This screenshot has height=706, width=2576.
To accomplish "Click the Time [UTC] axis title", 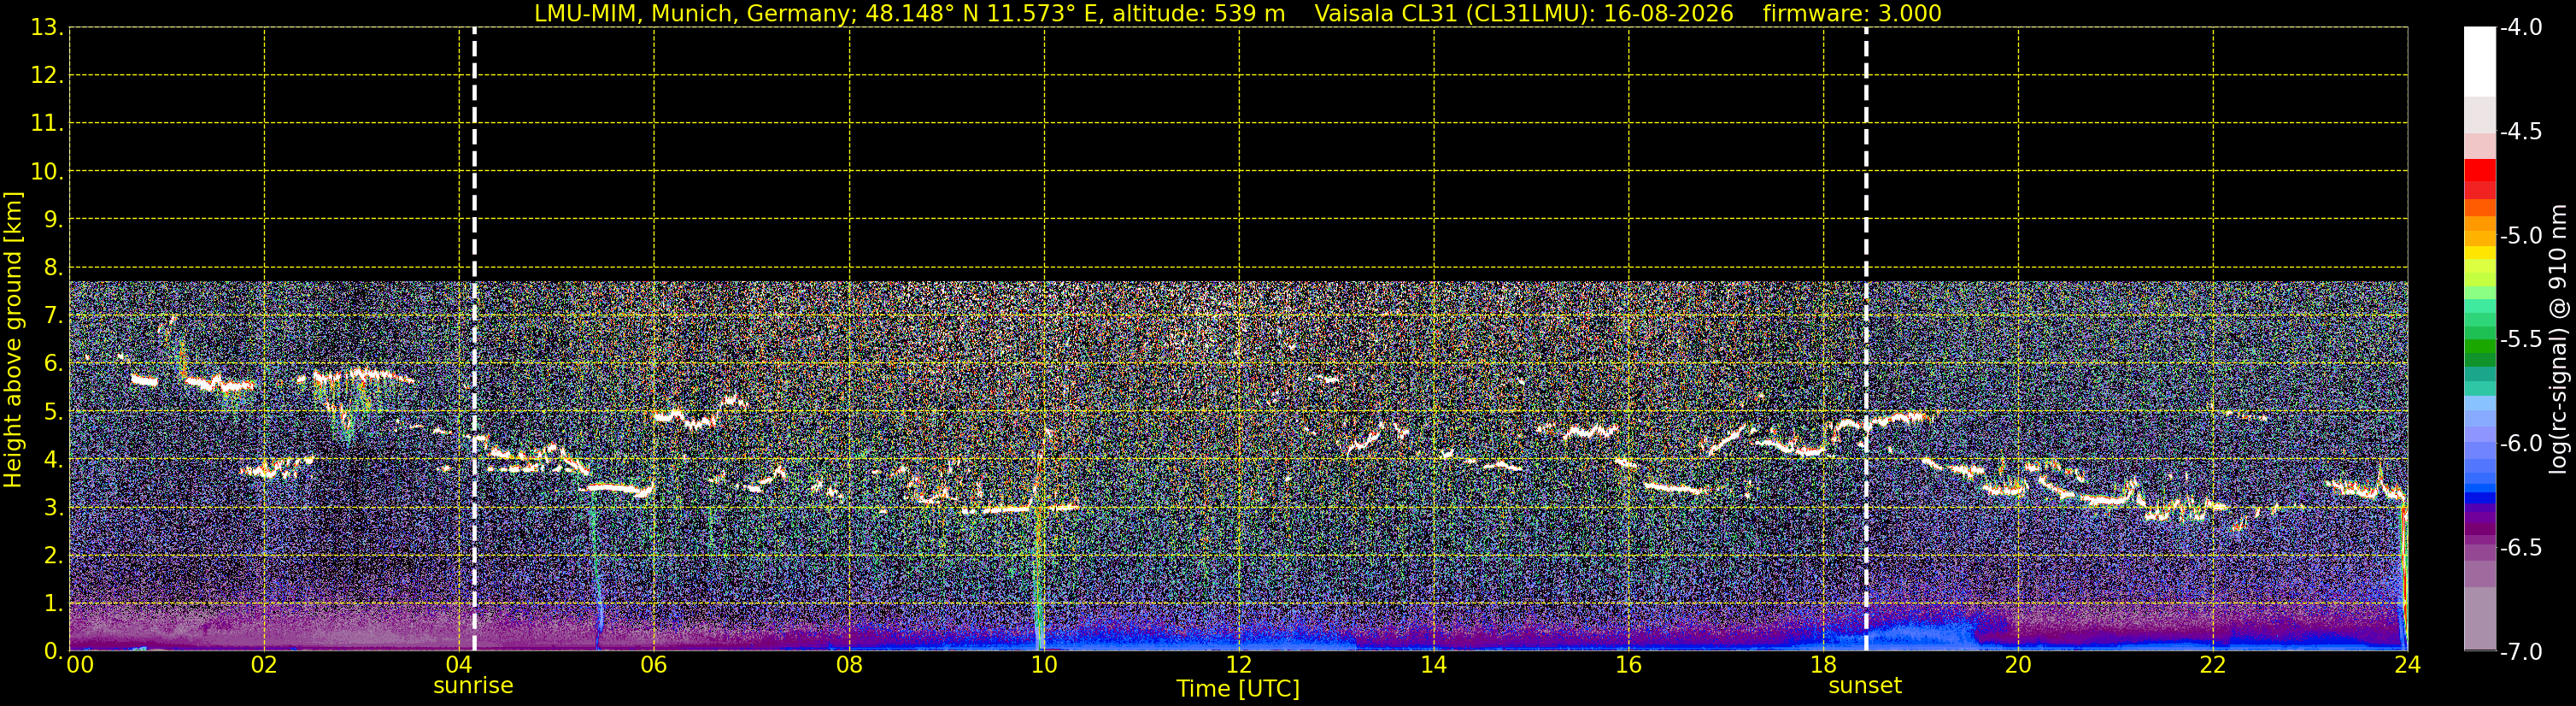I will [1238, 689].
